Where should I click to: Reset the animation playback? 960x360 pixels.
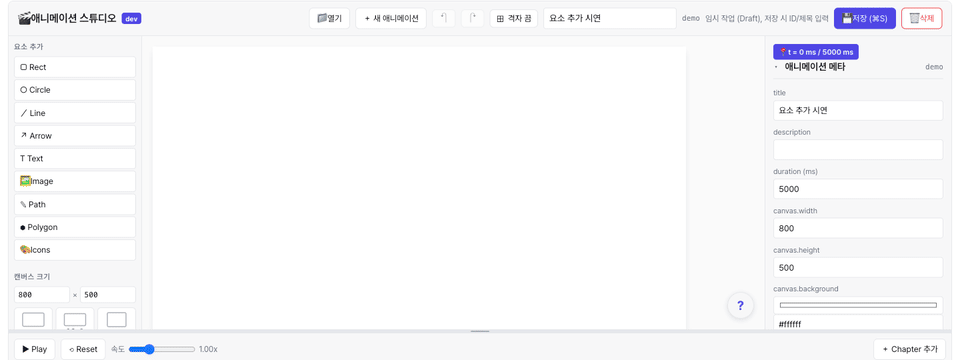83,349
